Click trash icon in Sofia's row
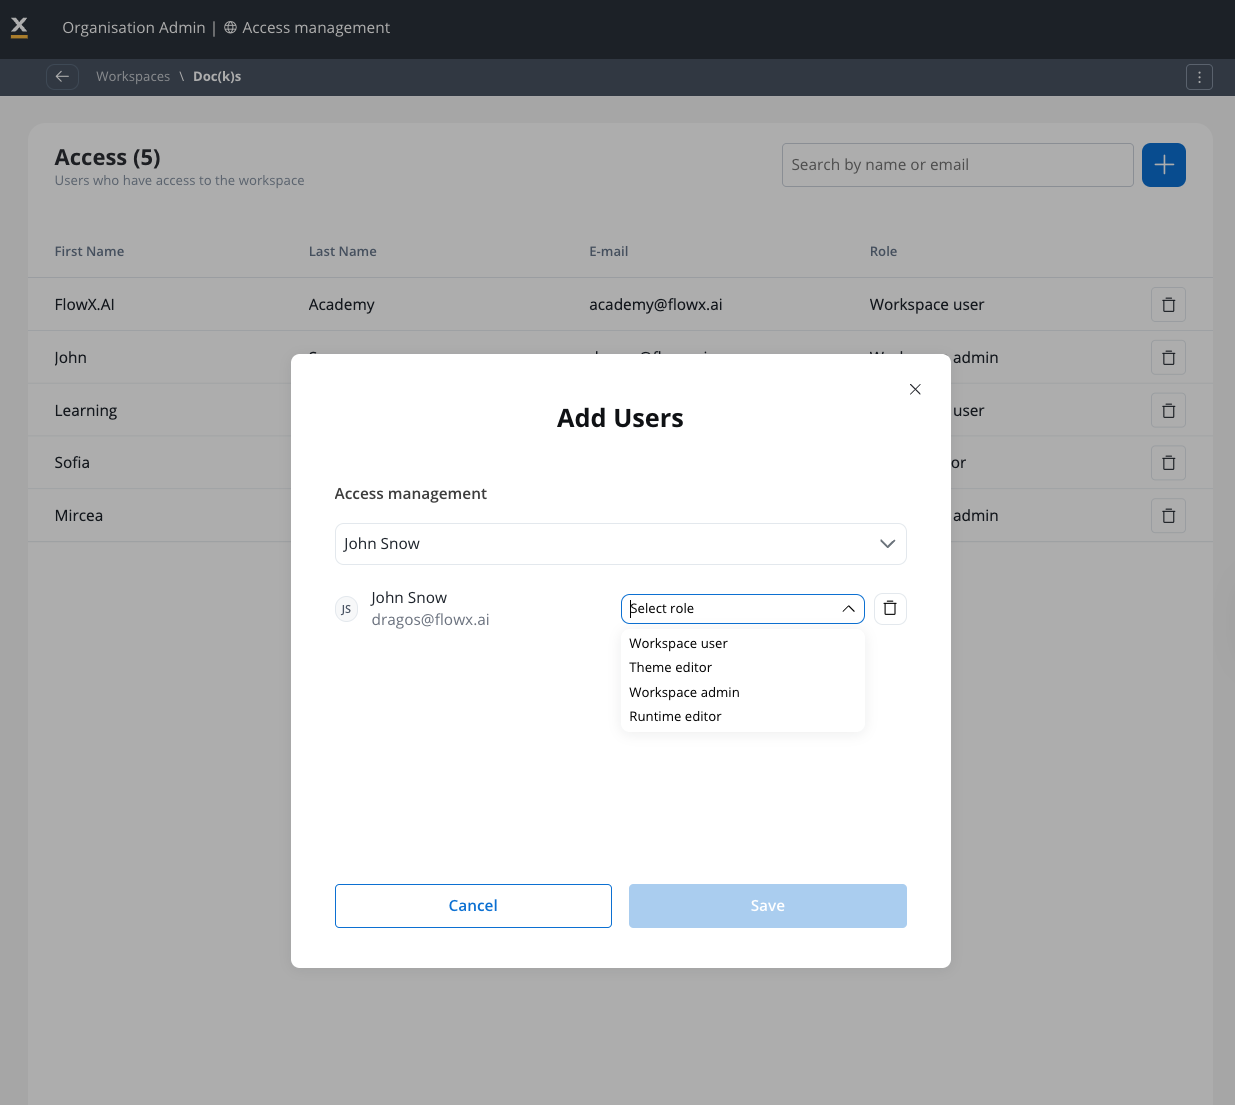Viewport: 1235px width, 1105px height. (x=1168, y=463)
